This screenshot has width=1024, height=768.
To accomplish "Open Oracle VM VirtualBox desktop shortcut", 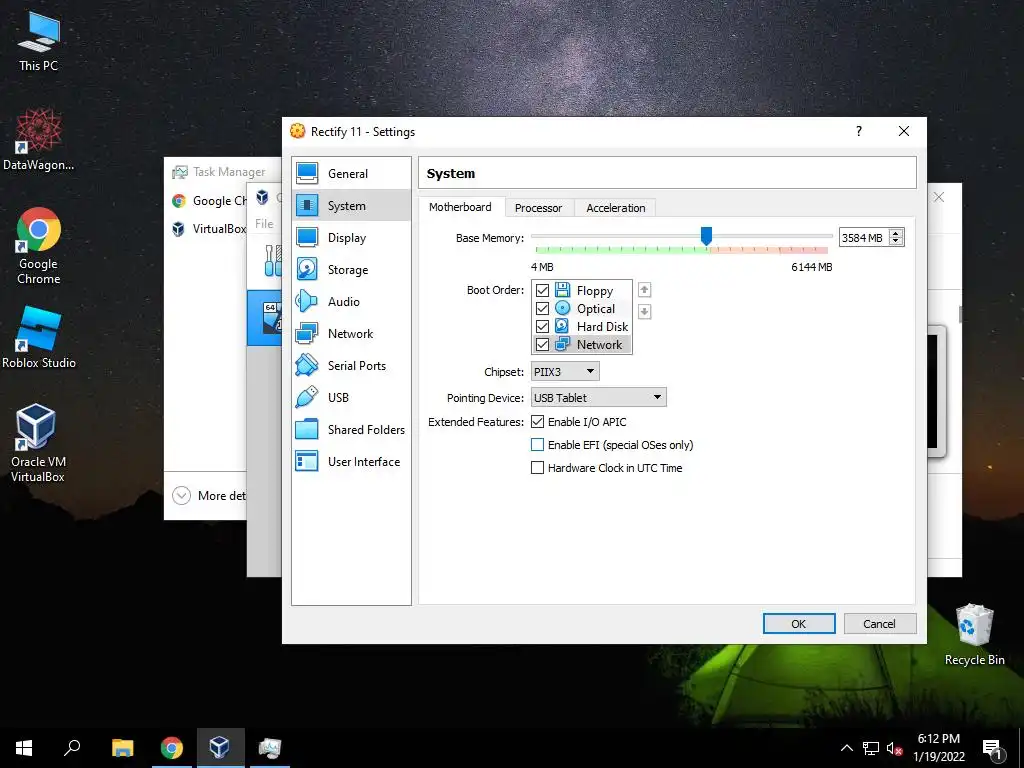I will click(x=37, y=443).
